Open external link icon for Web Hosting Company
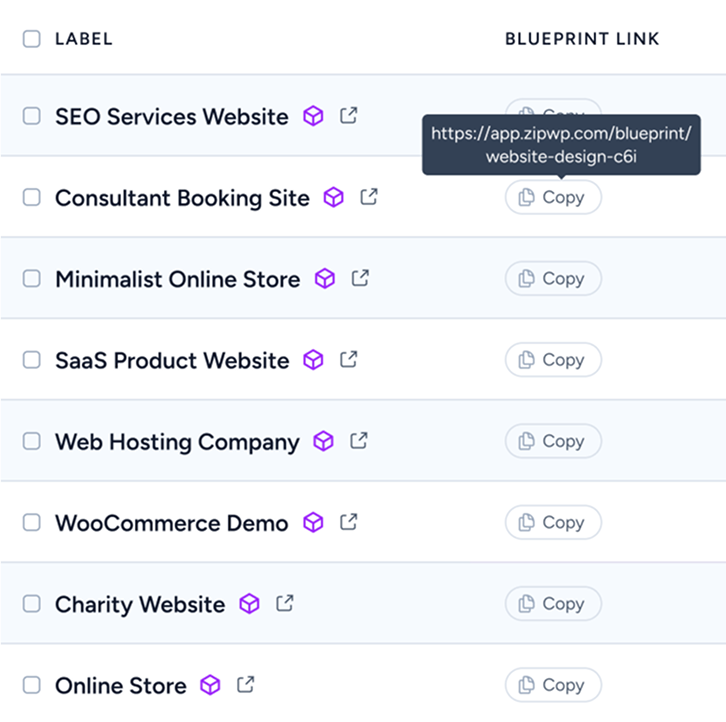Viewport: 726px width, 722px height. [358, 441]
